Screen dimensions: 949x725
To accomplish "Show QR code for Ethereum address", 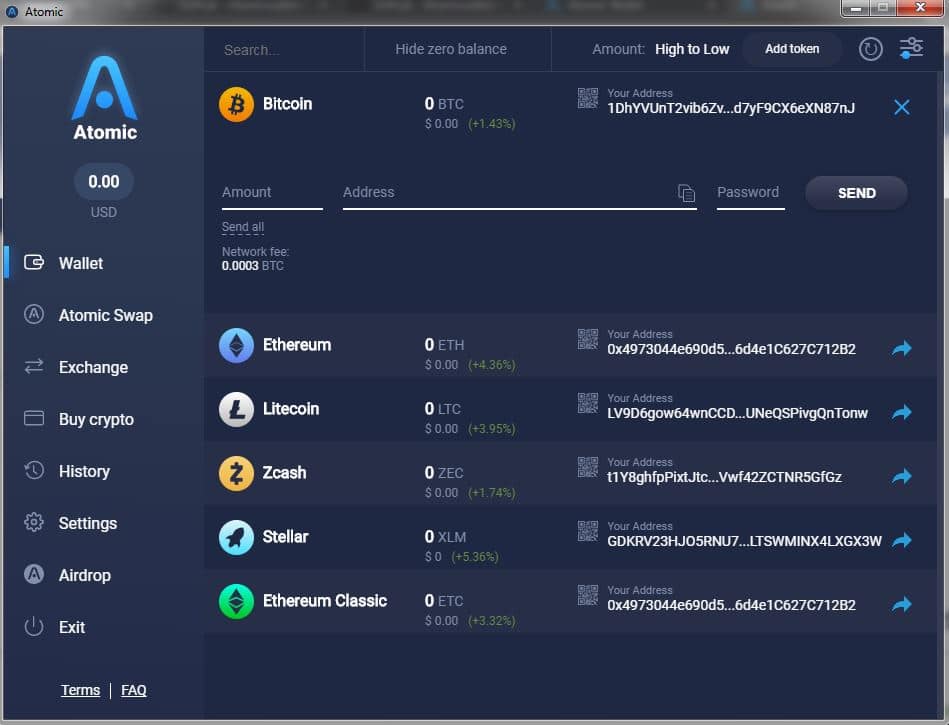I will (588, 340).
